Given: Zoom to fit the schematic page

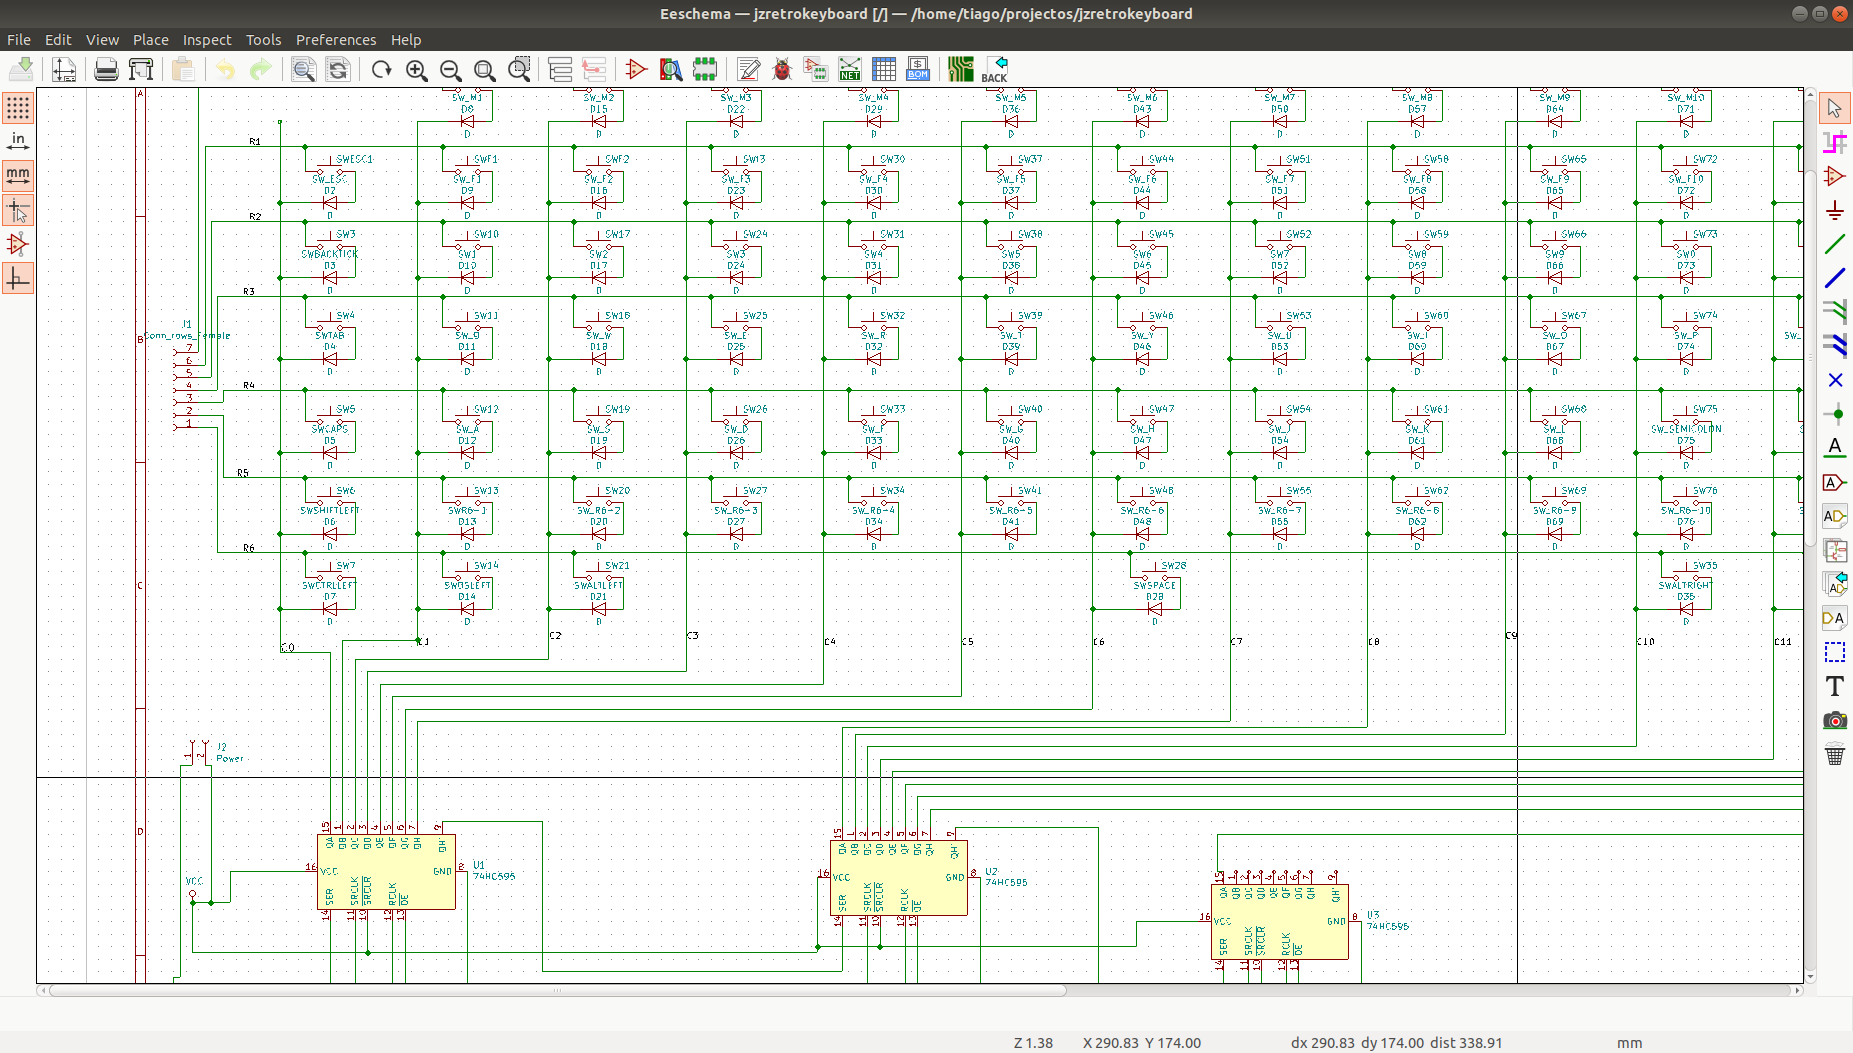Looking at the screenshot, I should point(486,70).
